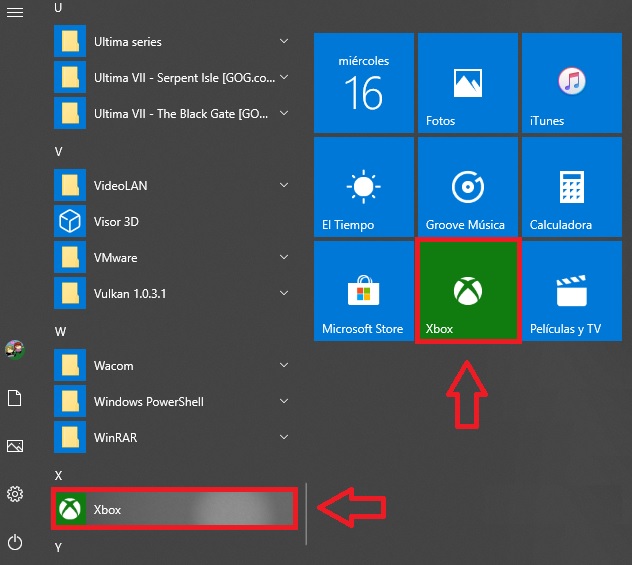Click the WinRAR folder icon
This screenshot has height=565, width=632.
tap(70, 437)
